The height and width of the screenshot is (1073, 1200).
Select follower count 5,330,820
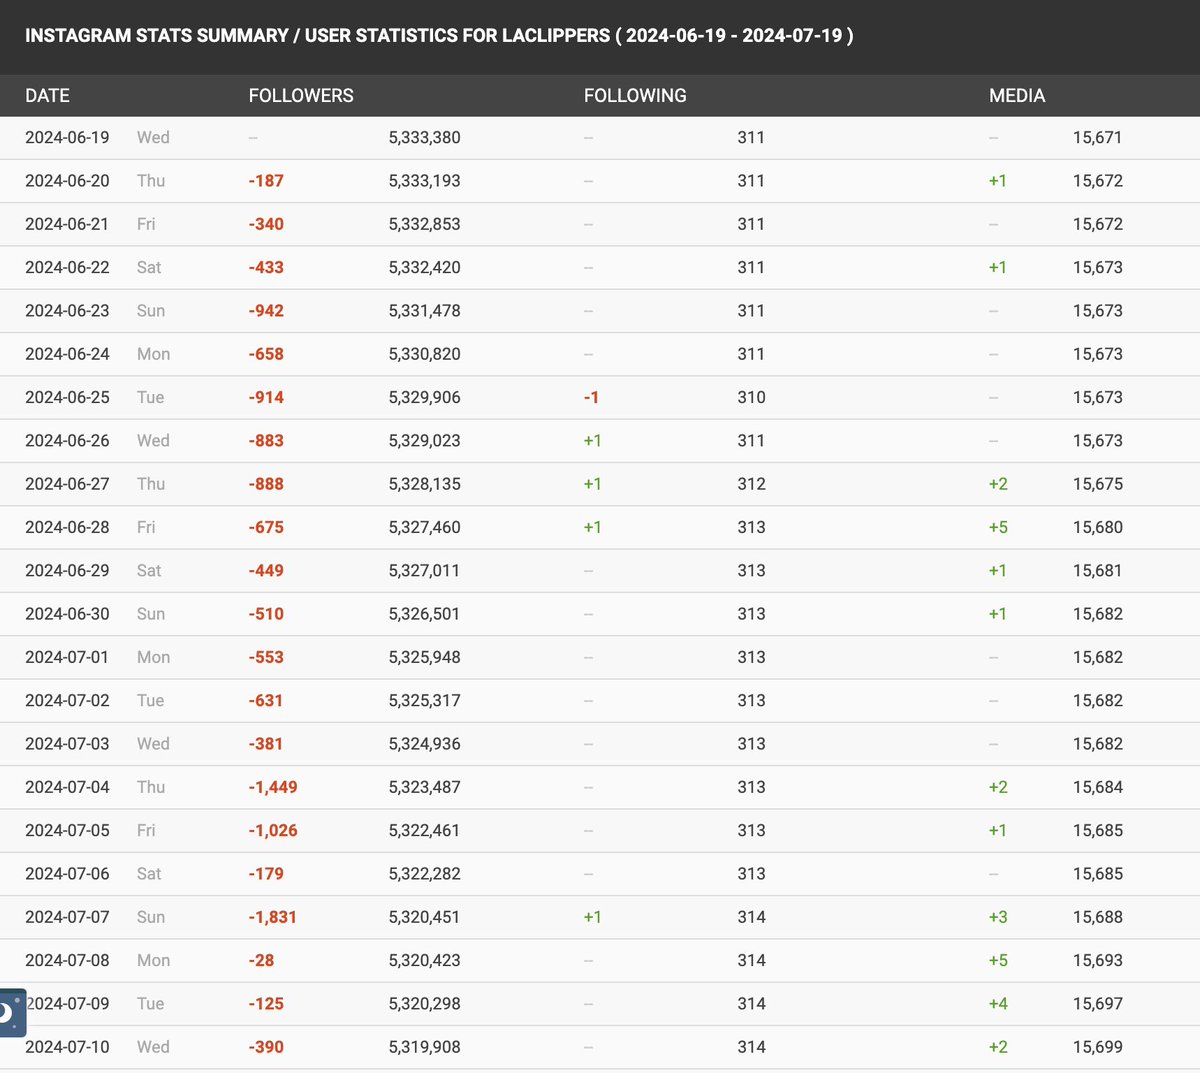click(424, 354)
